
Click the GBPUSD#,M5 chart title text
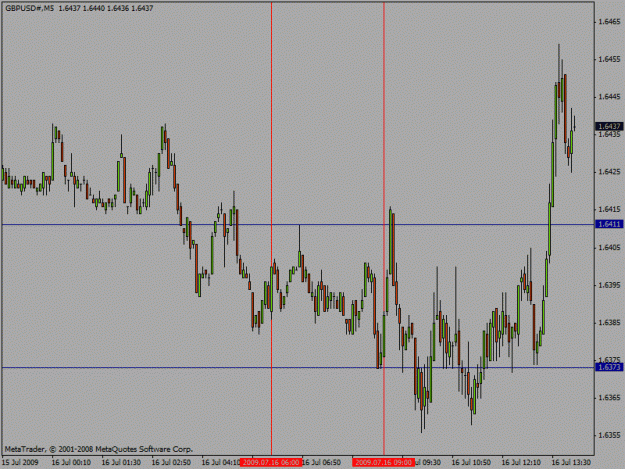[29, 8]
